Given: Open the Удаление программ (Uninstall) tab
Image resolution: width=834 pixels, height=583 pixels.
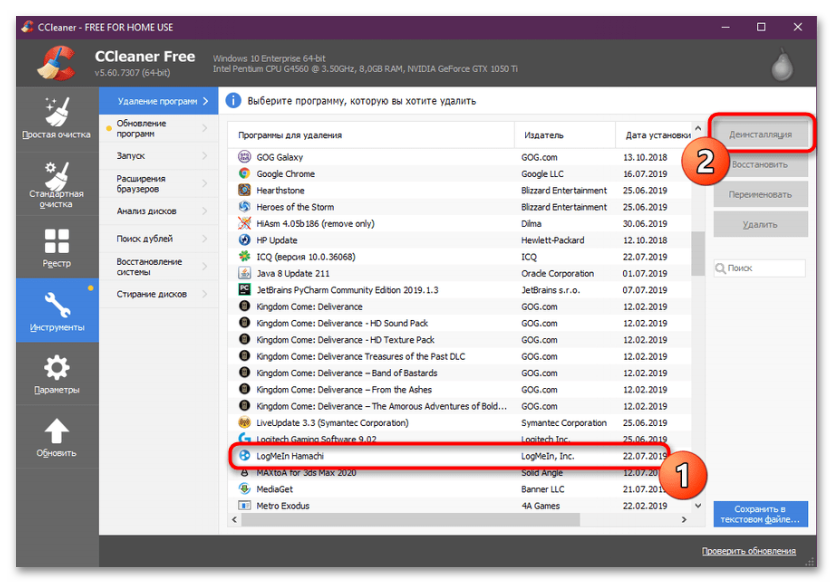Looking at the screenshot, I should (x=159, y=101).
